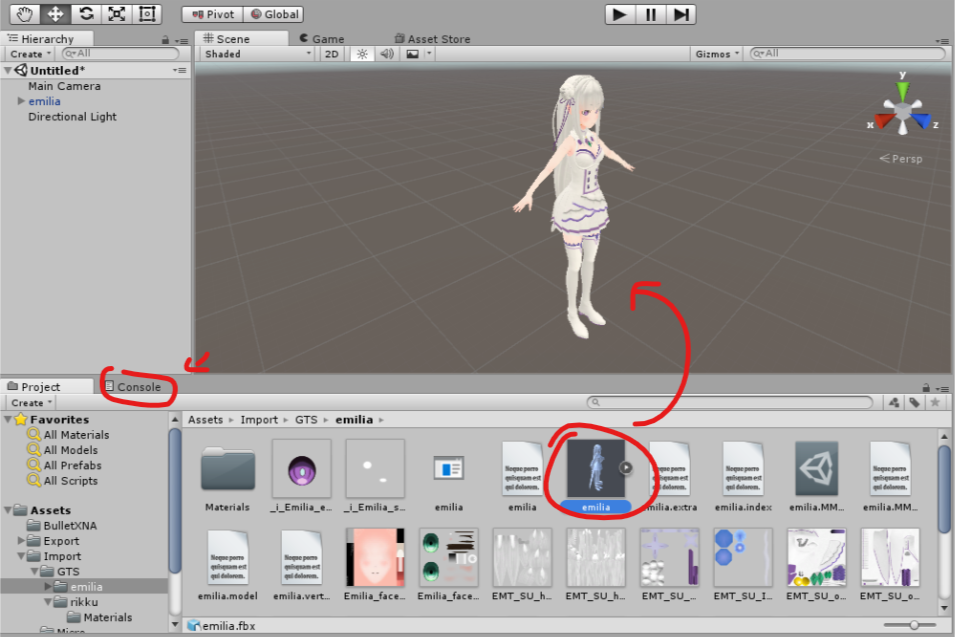Select the Scale tool
This screenshot has width=955, height=637.
pos(116,14)
